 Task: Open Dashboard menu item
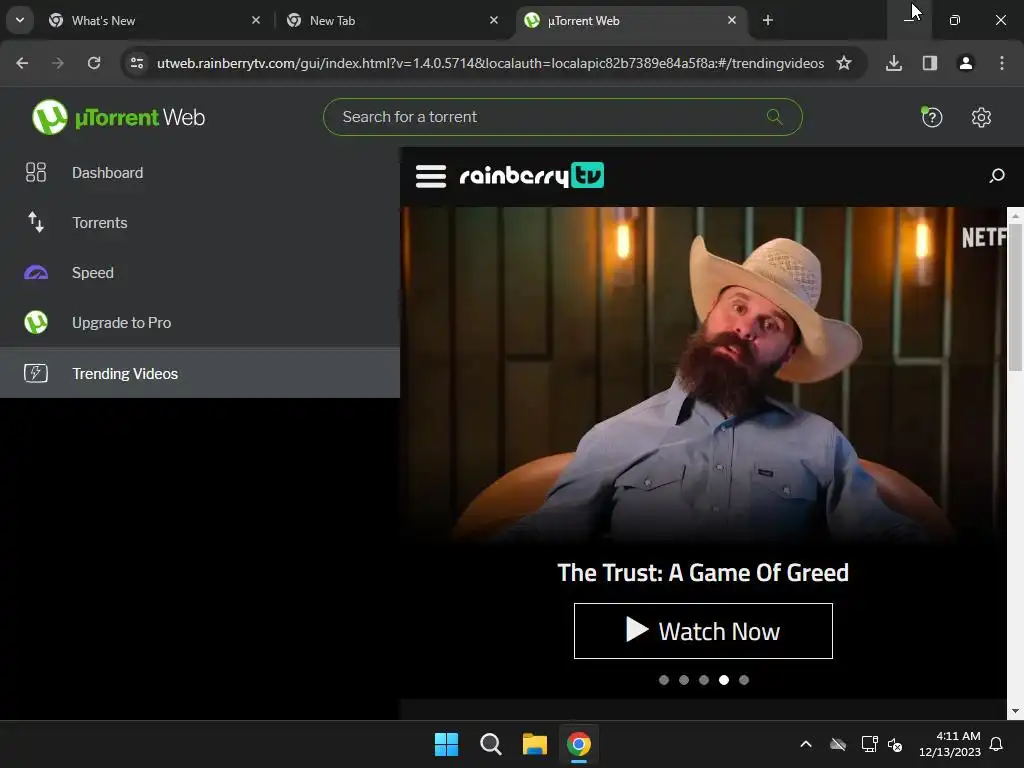pyautogui.click(x=200, y=172)
